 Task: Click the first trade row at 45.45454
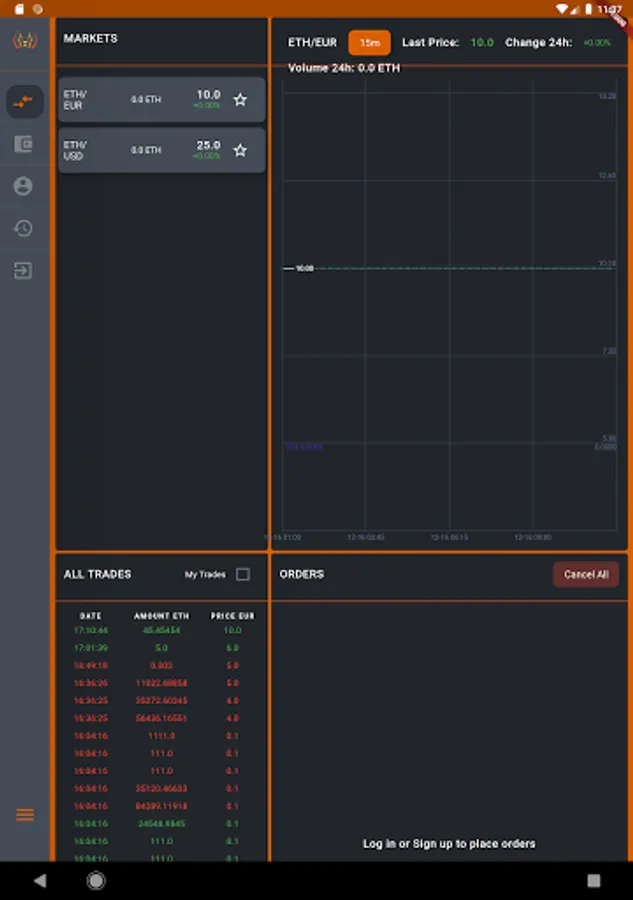coord(162,630)
